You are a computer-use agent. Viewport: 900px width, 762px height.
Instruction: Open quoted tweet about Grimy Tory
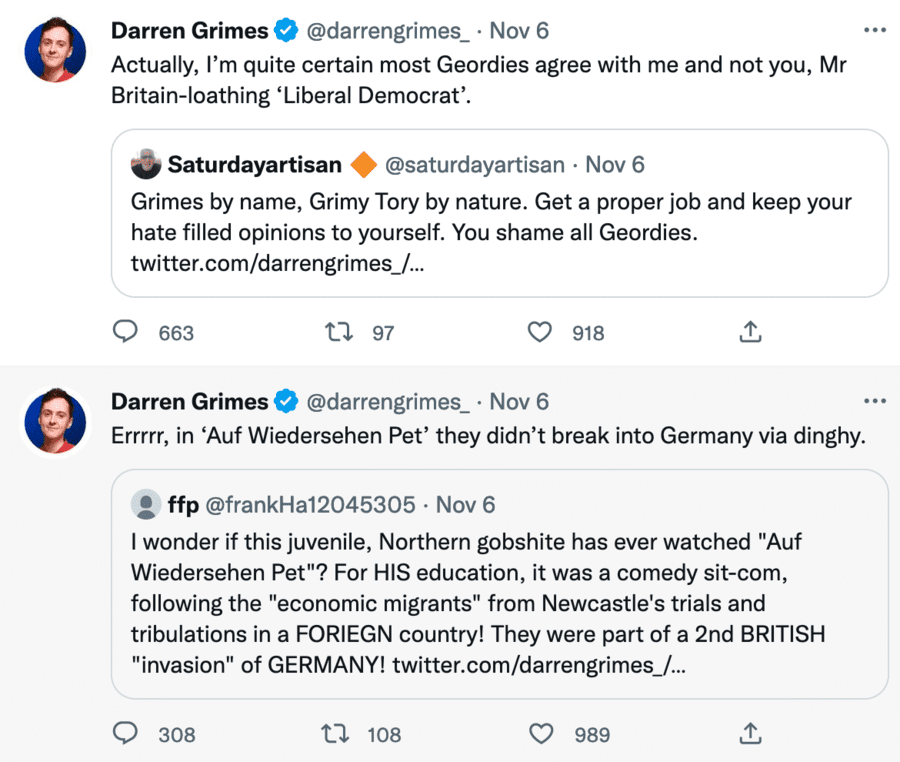[x=498, y=232]
